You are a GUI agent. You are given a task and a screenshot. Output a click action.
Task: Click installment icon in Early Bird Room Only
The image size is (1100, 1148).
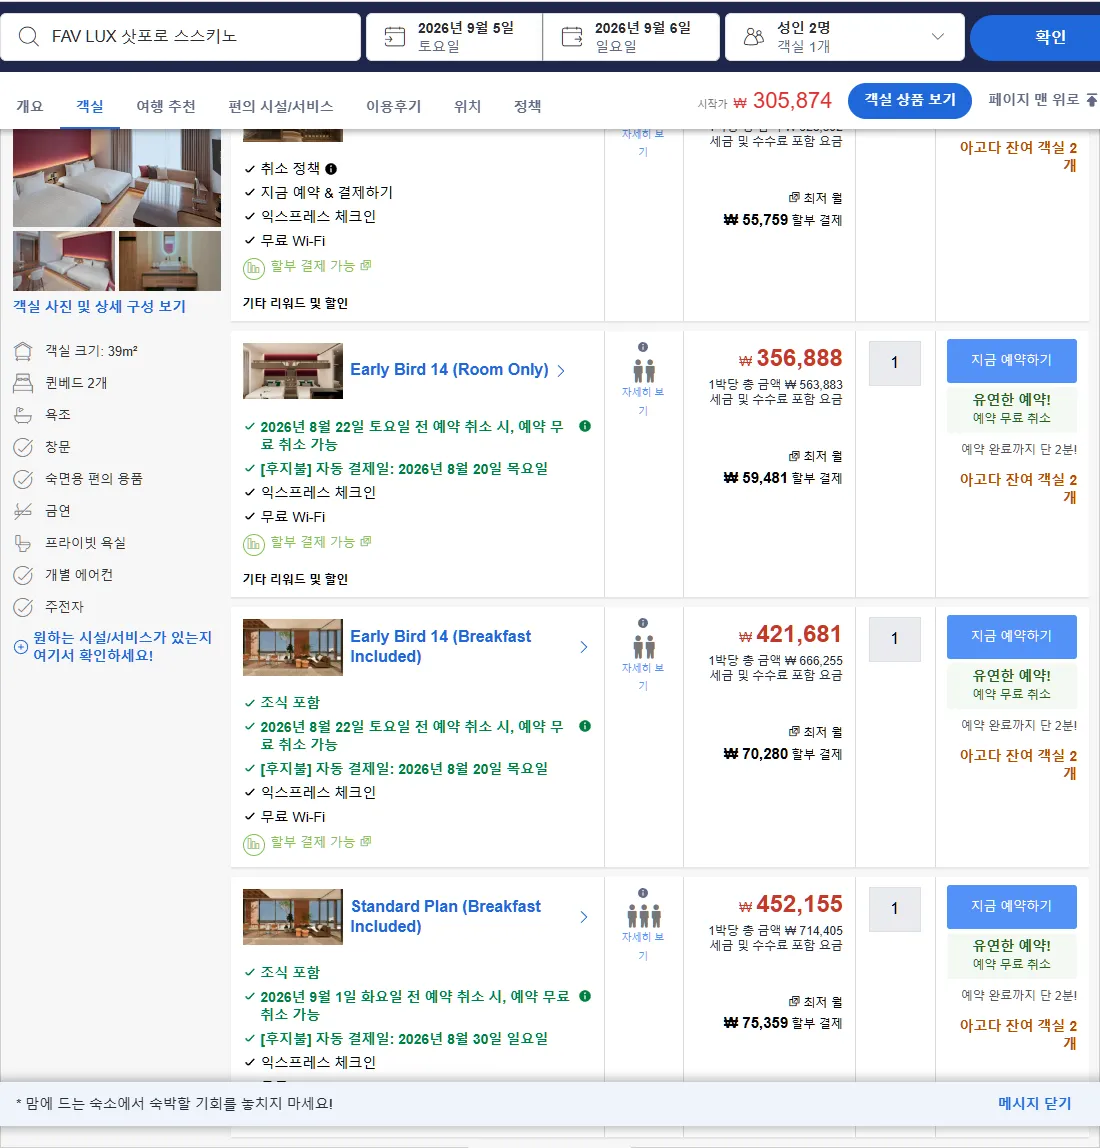pos(253,545)
